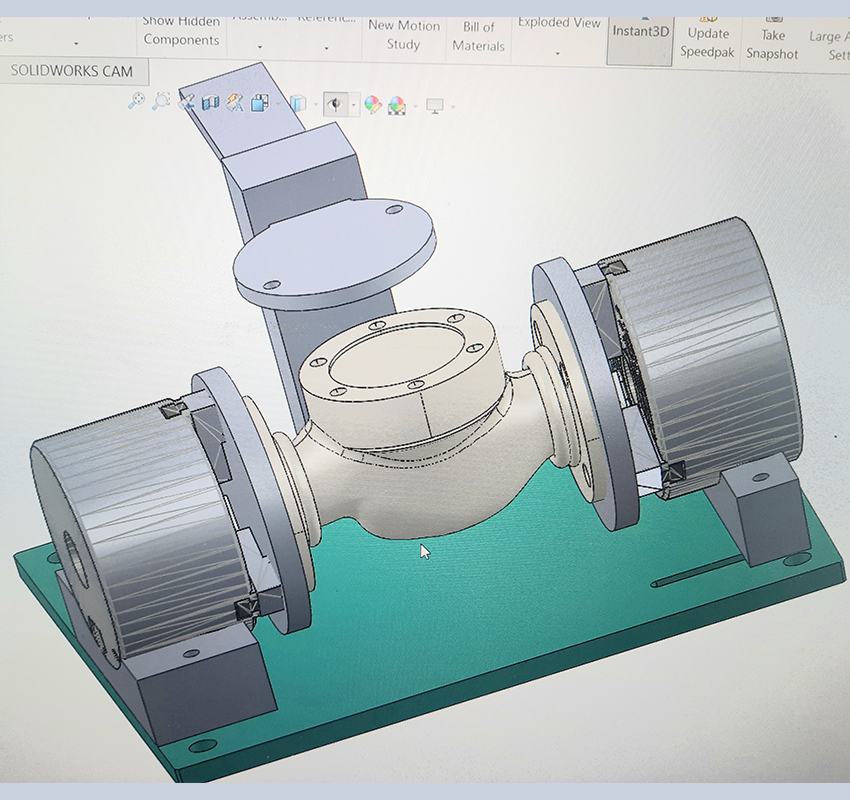Click the New Motion Study button
The image size is (850, 800).
tap(402, 34)
